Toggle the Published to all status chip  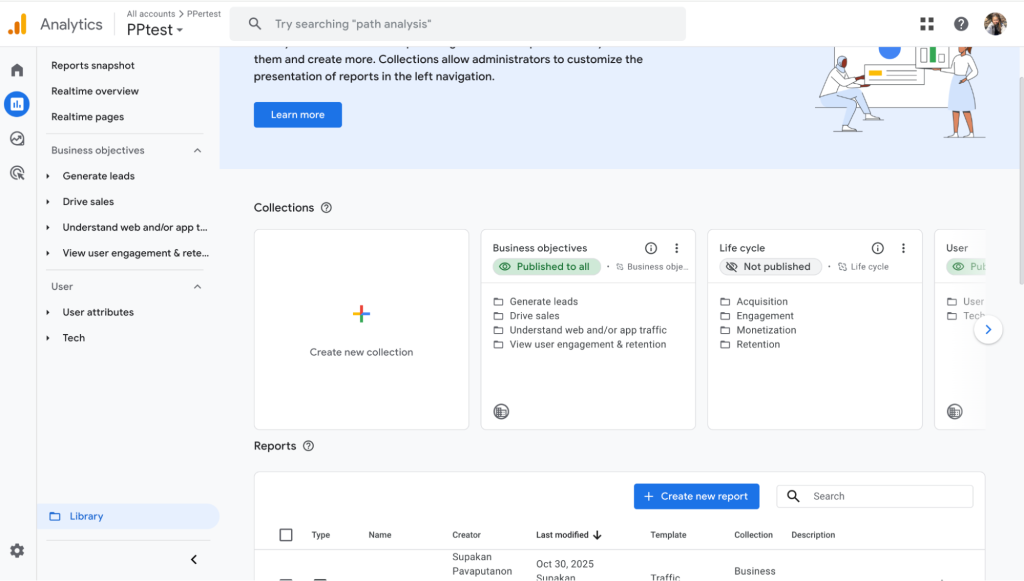[x=546, y=267]
